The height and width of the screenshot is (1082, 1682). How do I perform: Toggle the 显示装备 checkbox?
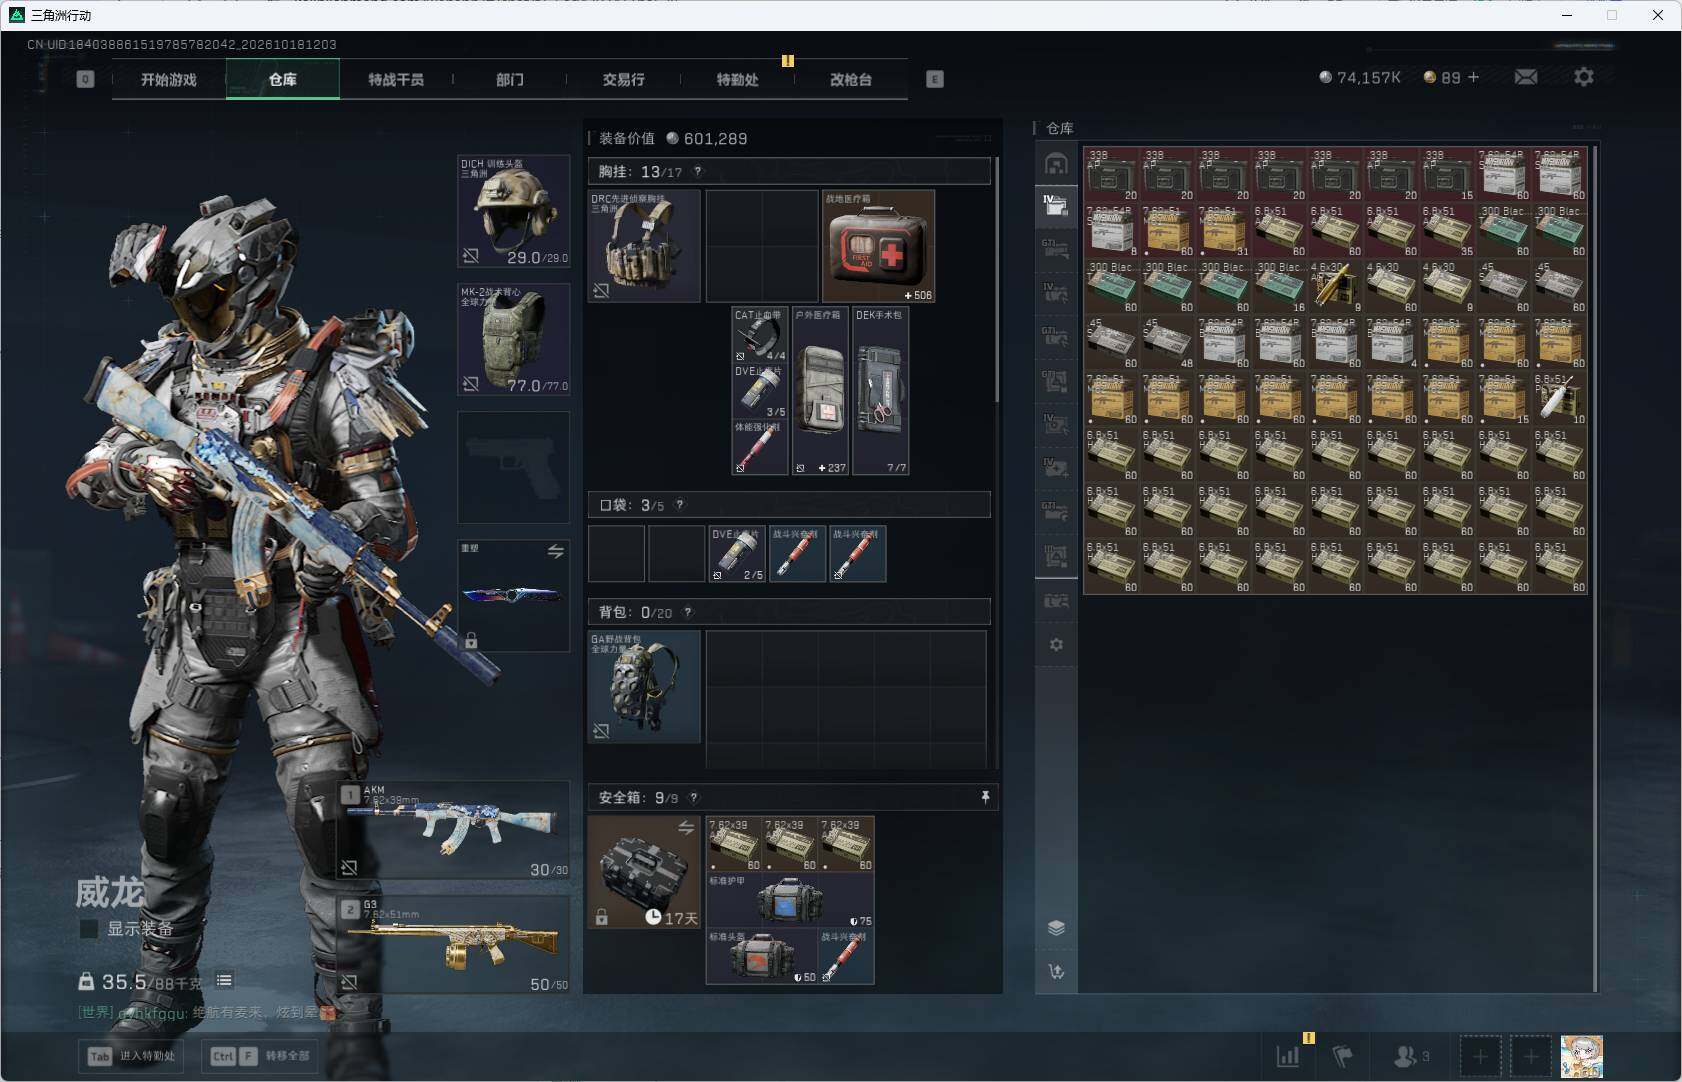pos(89,929)
